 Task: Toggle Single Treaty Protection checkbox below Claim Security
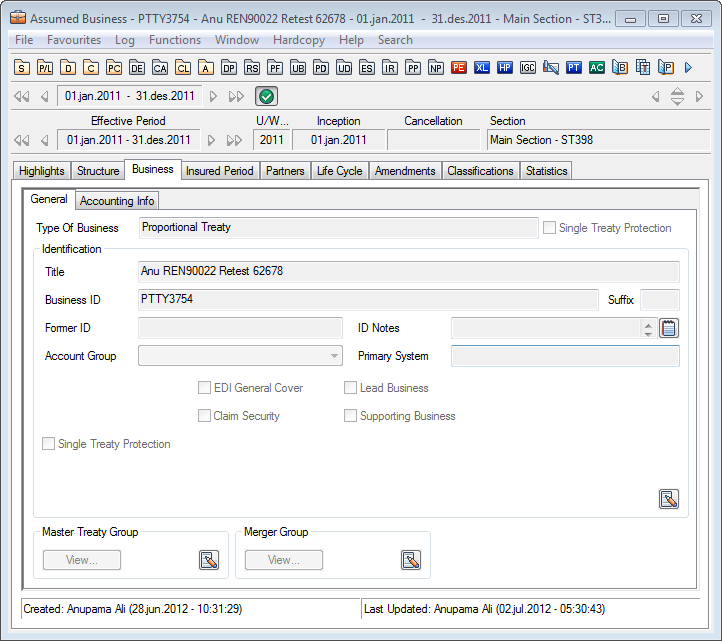[x=48, y=443]
